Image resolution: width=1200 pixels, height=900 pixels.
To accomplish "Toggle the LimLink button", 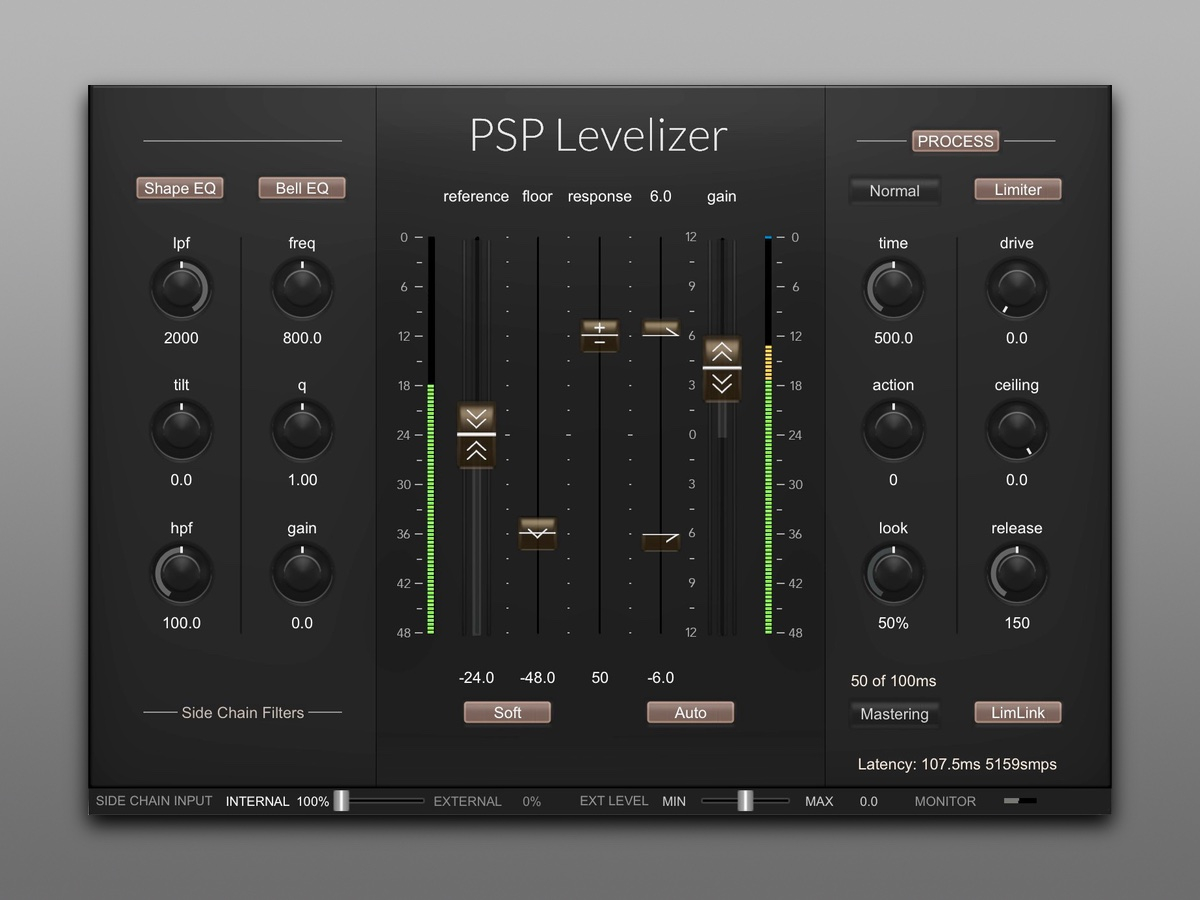I will point(1018,712).
